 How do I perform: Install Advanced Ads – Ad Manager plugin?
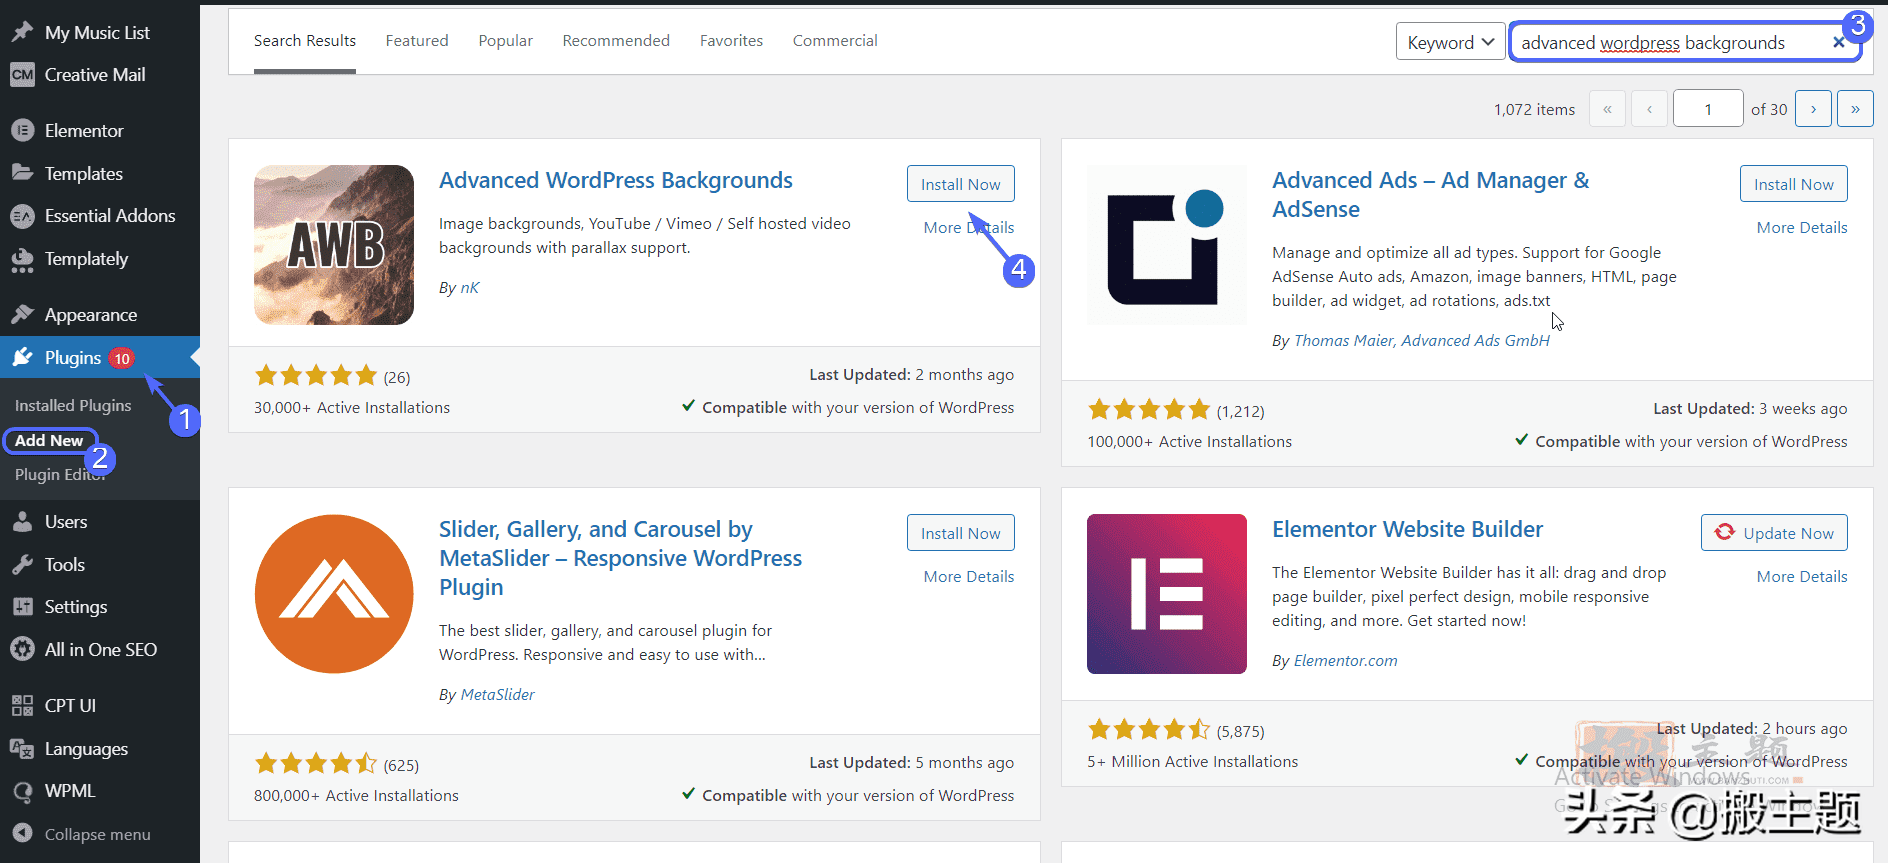(x=1794, y=184)
